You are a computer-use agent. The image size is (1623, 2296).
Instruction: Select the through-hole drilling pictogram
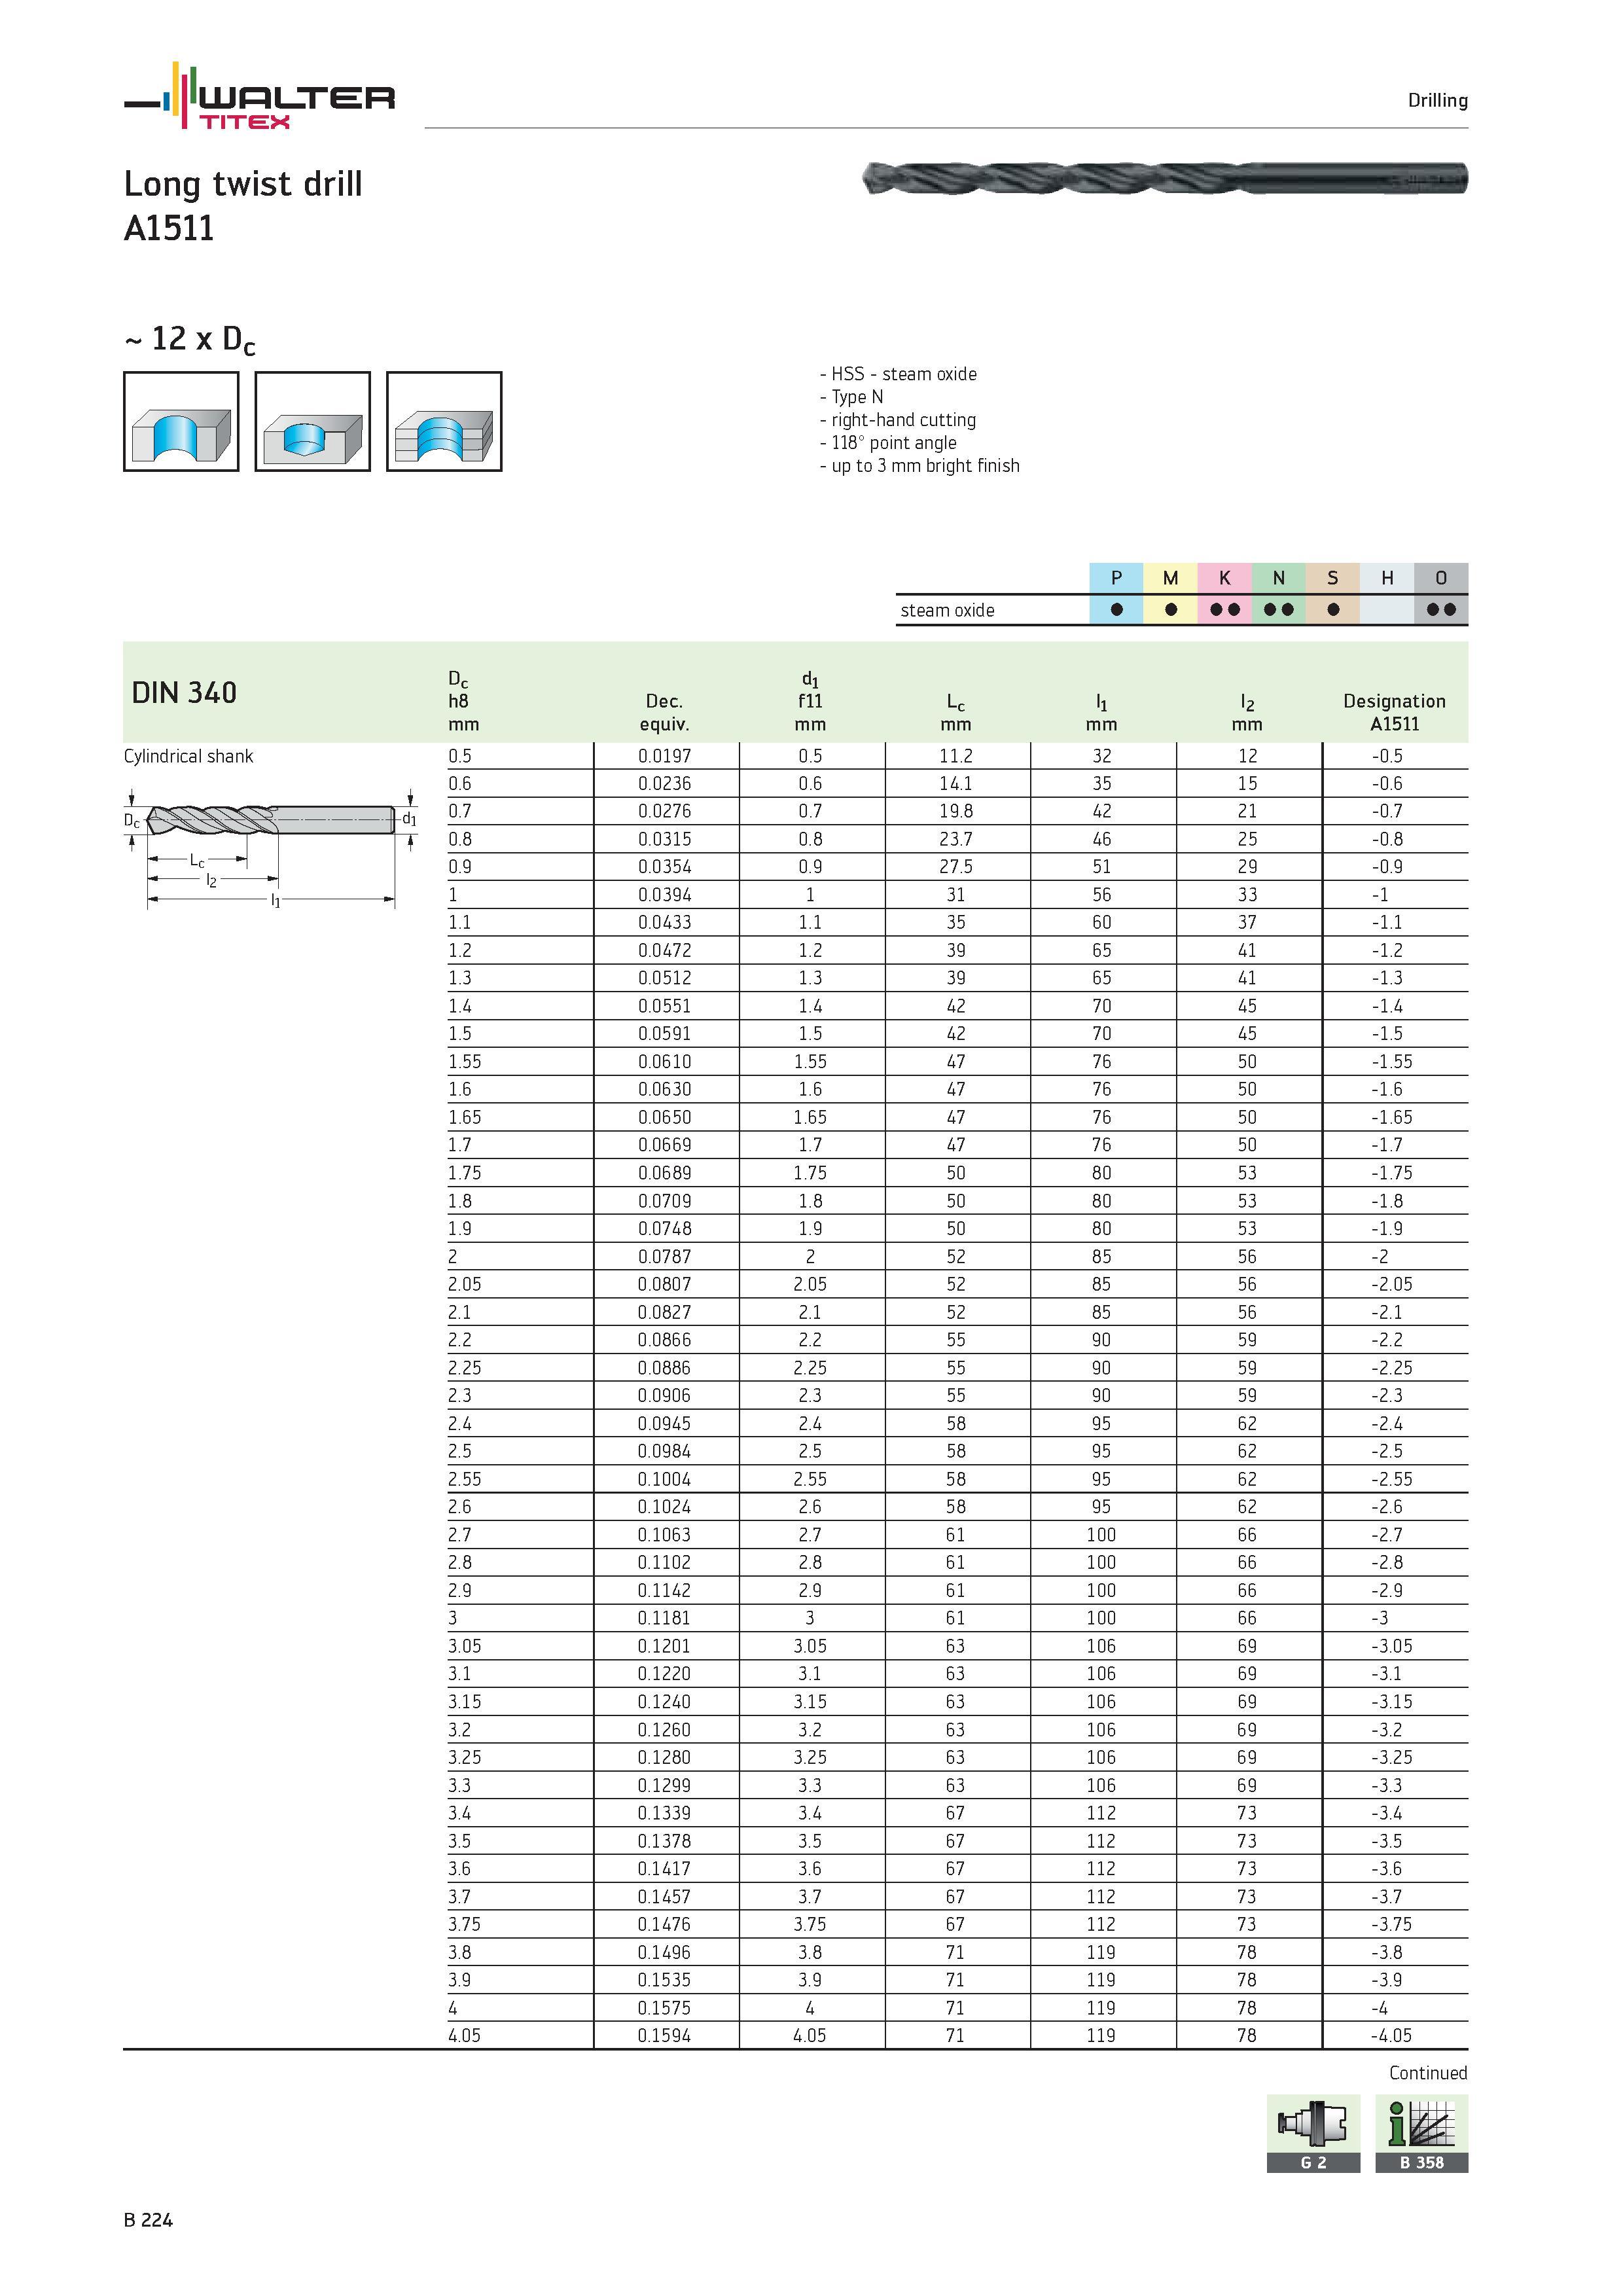click(181, 421)
